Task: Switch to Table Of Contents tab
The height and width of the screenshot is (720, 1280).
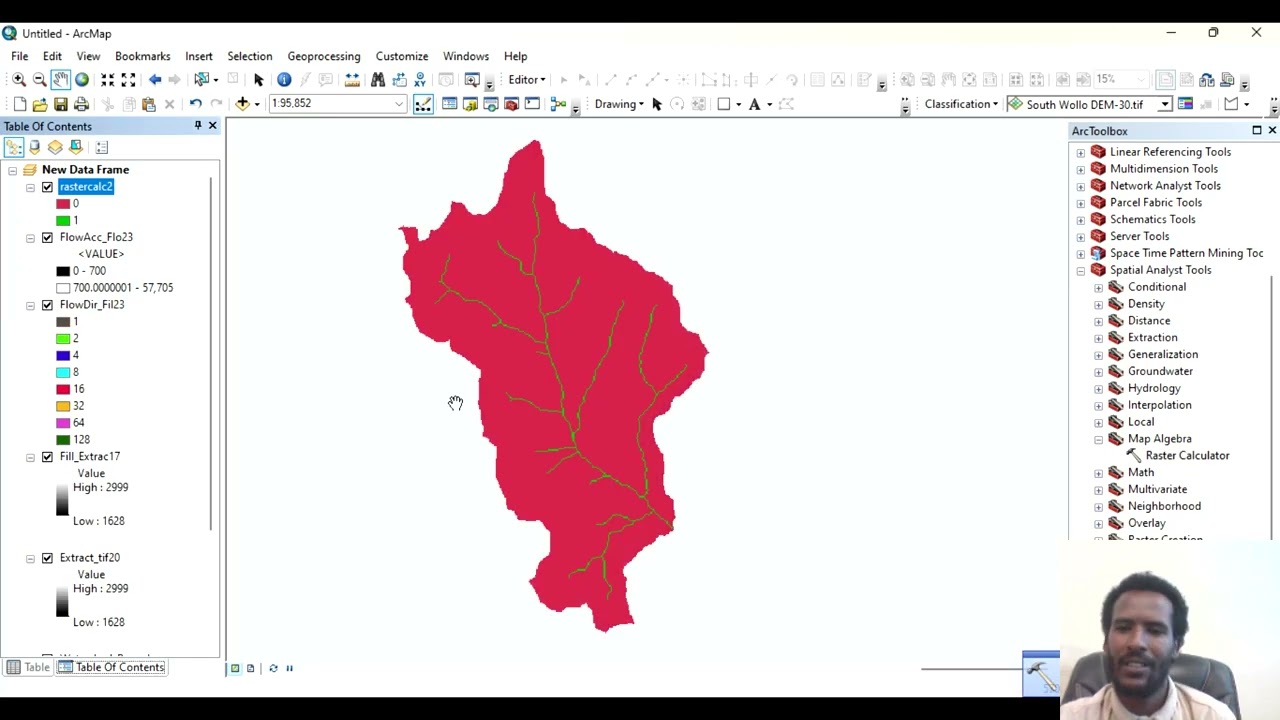Action: click(x=112, y=667)
